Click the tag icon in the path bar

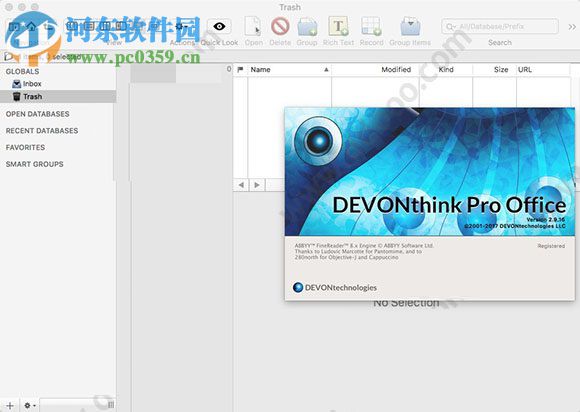point(8,57)
